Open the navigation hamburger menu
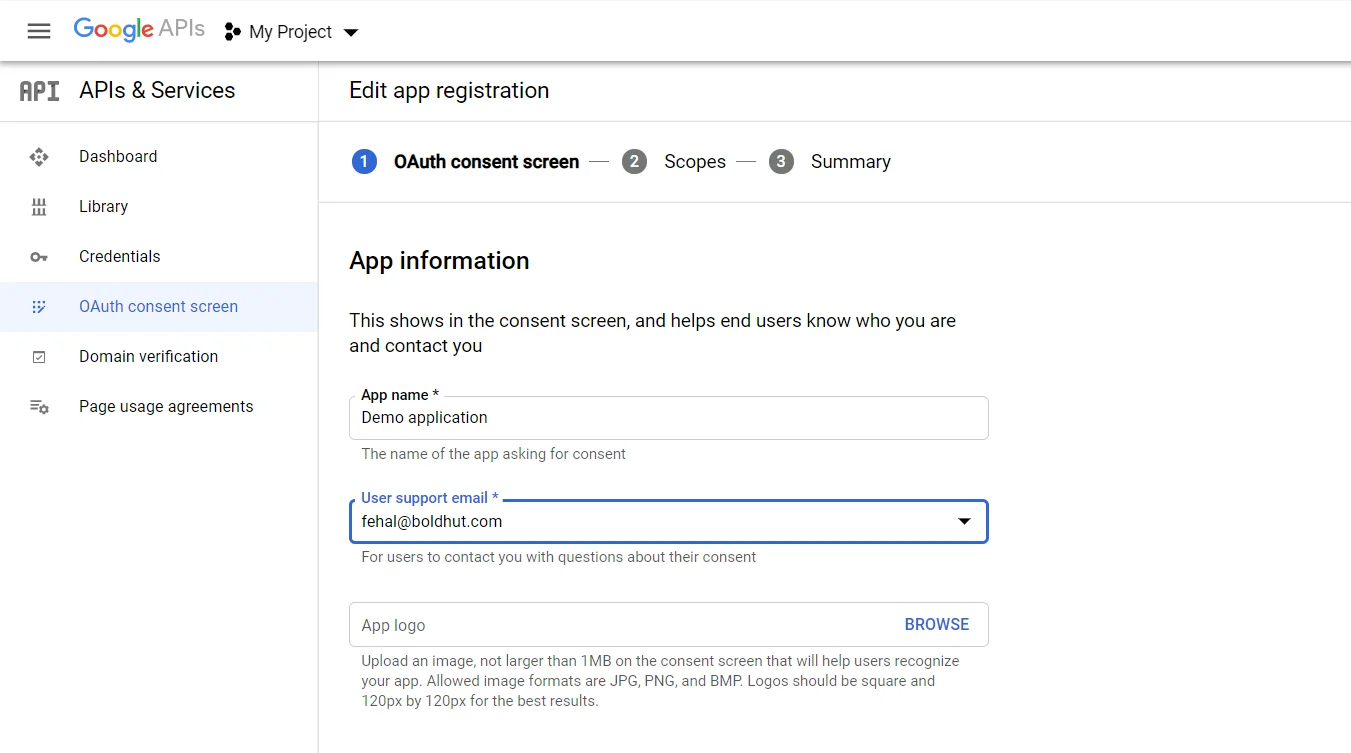The width and height of the screenshot is (1351, 753). 39,31
